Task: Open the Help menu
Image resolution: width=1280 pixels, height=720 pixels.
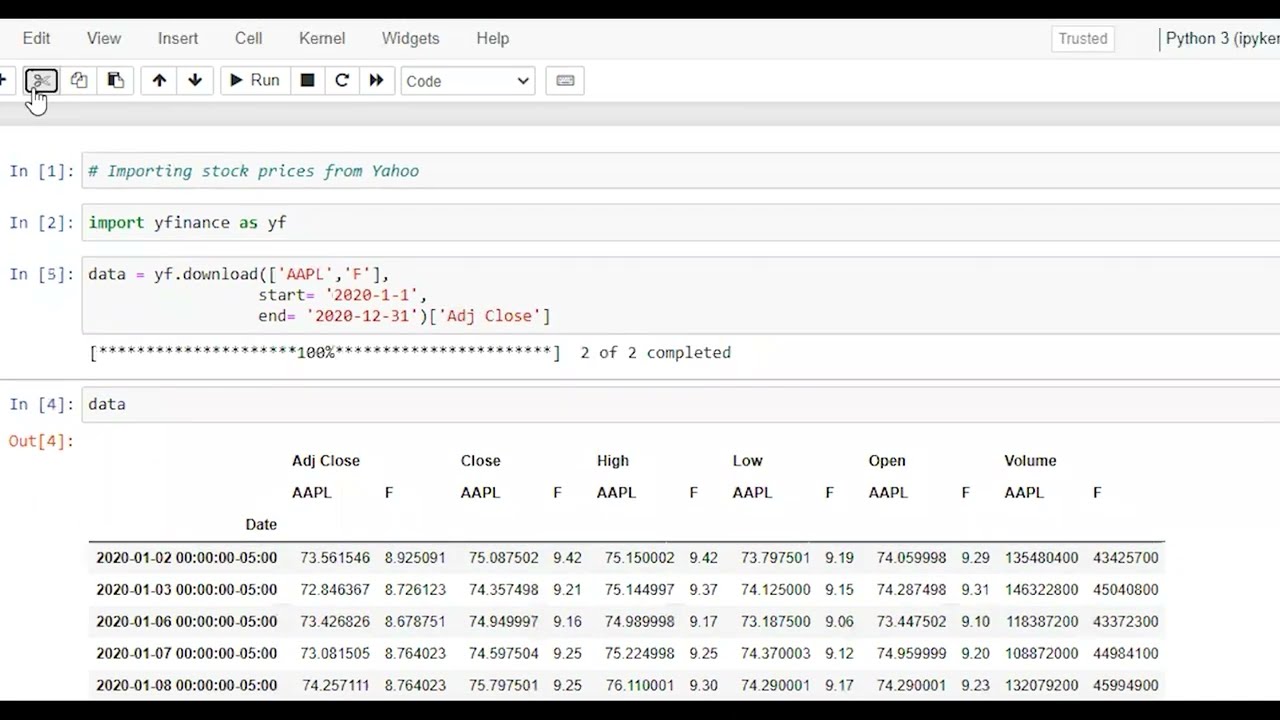Action: (493, 38)
